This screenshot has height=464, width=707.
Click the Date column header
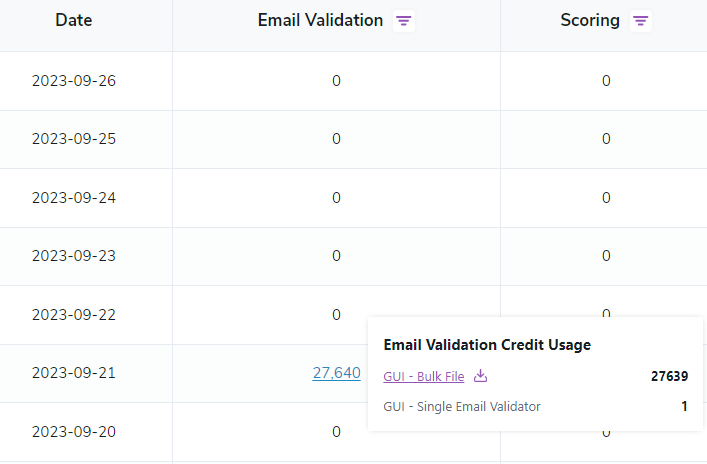coord(74,21)
